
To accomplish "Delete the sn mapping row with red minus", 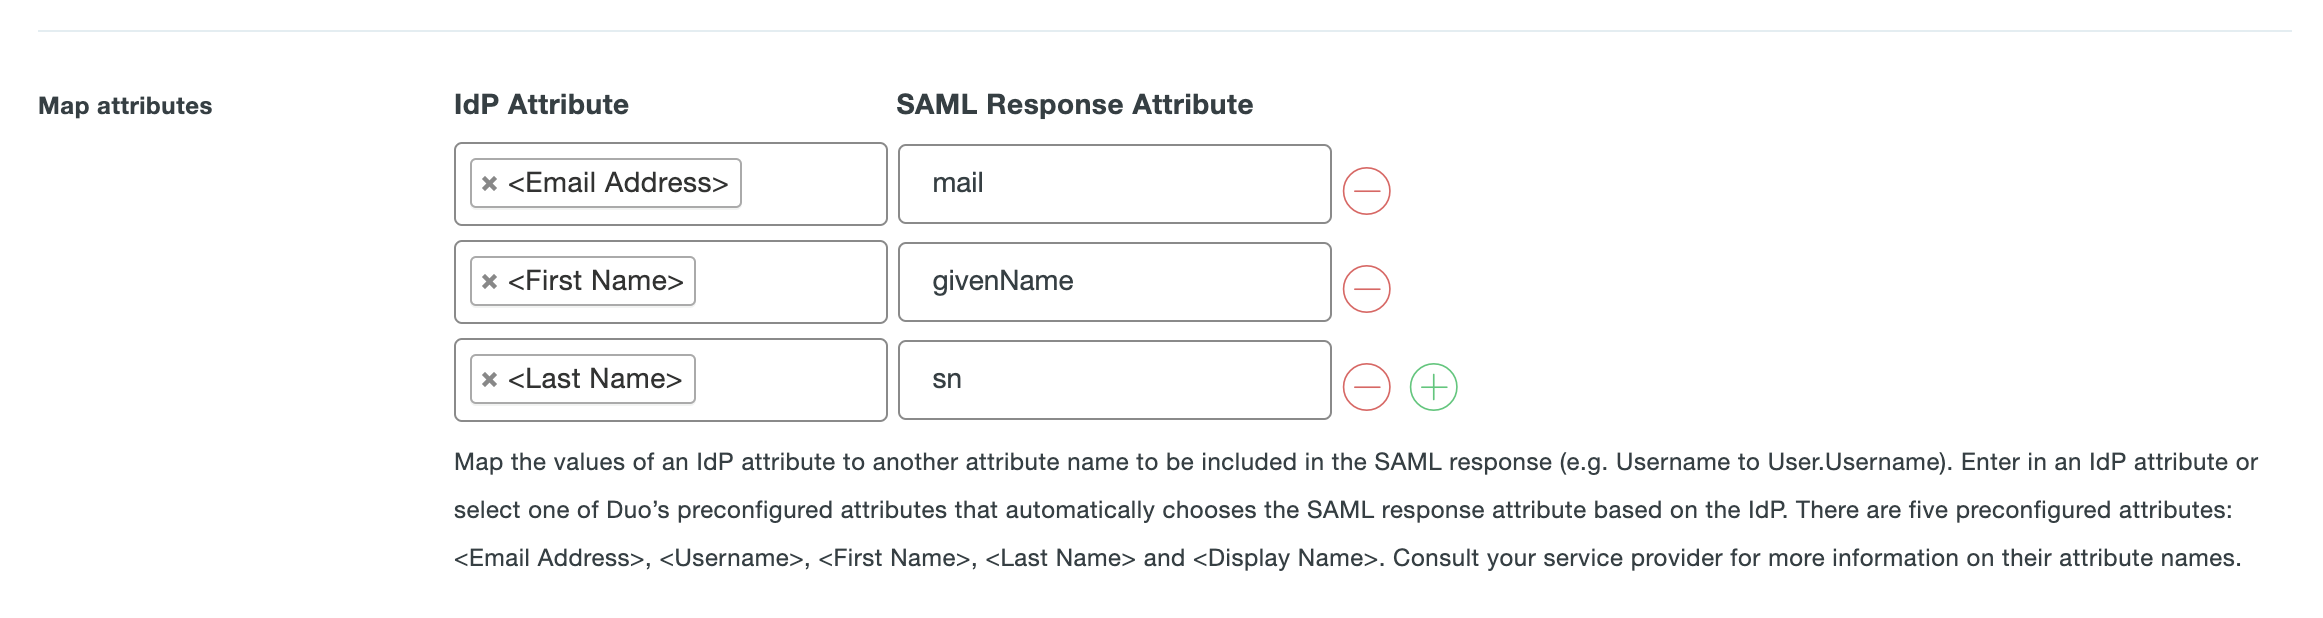I will tap(1366, 387).
